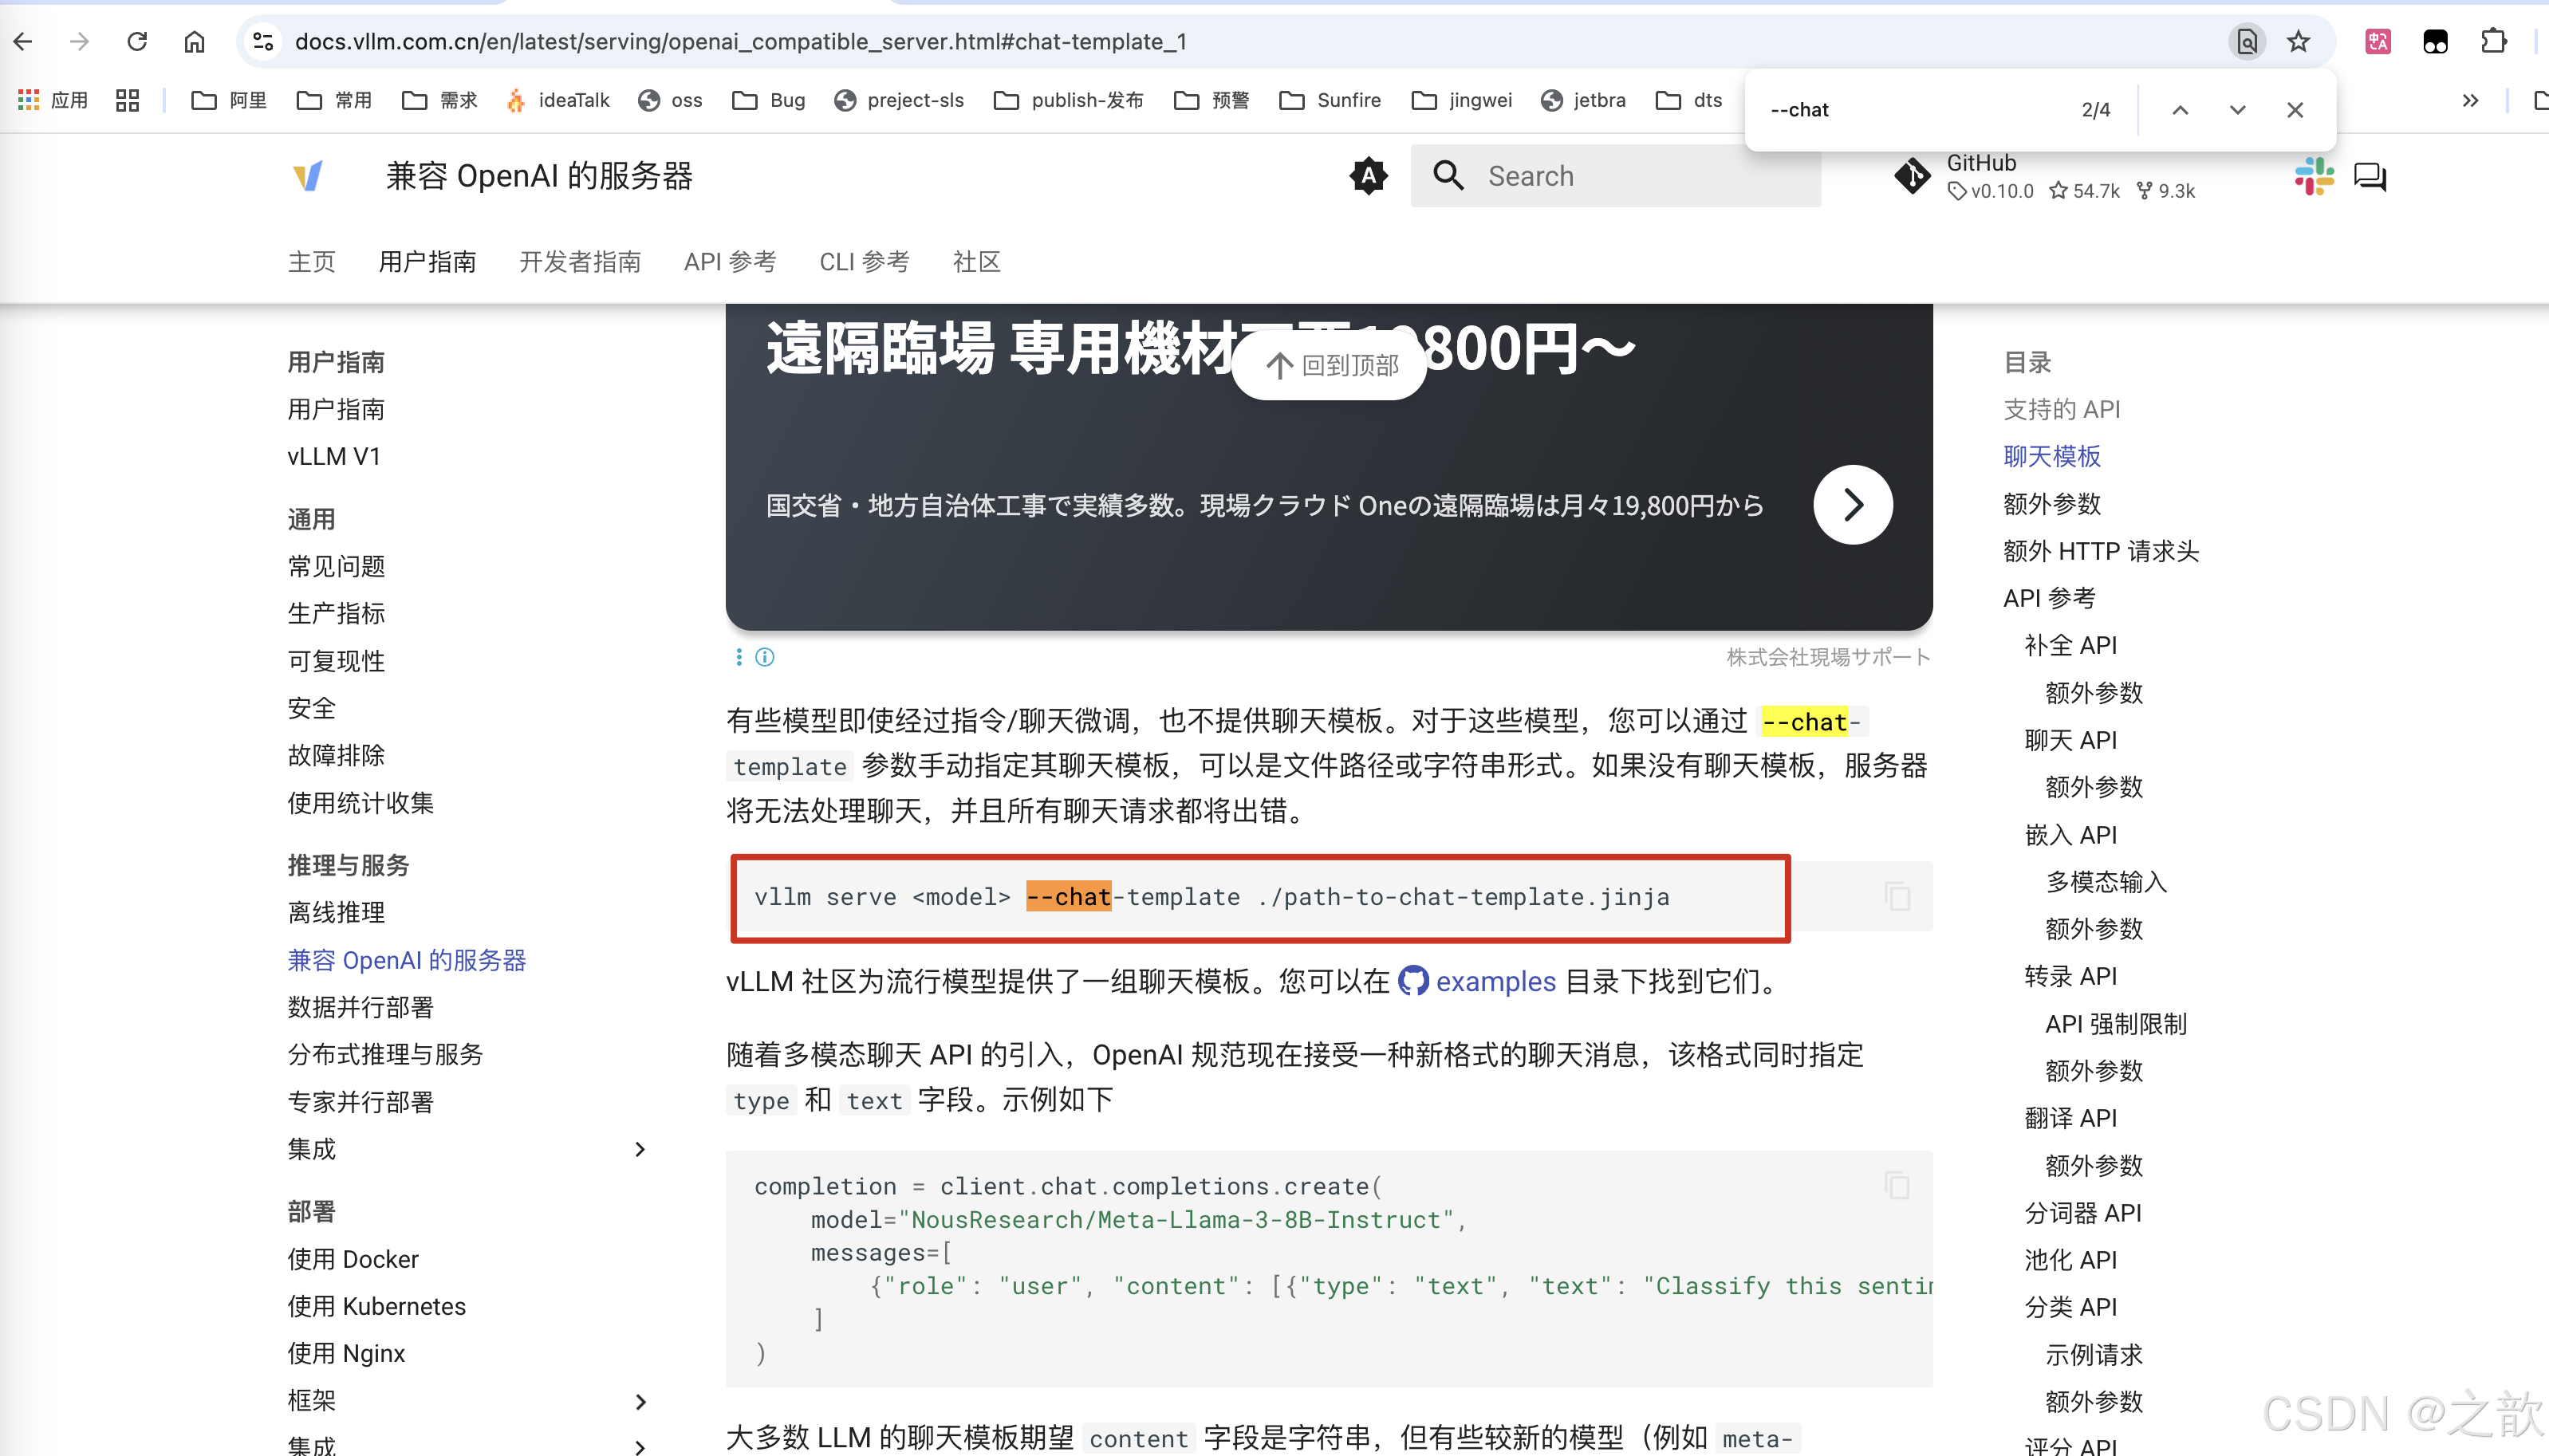Select the 用户指南 navigation tab
Image resolution: width=2549 pixels, height=1456 pixels.
(427, 262)
